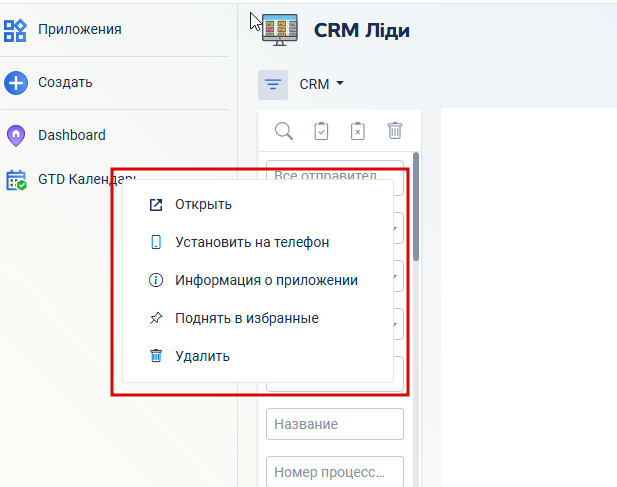Open GTD Календарь calendar icon
This screenshot has height=487, width=617.
click(x=16, y=180)
